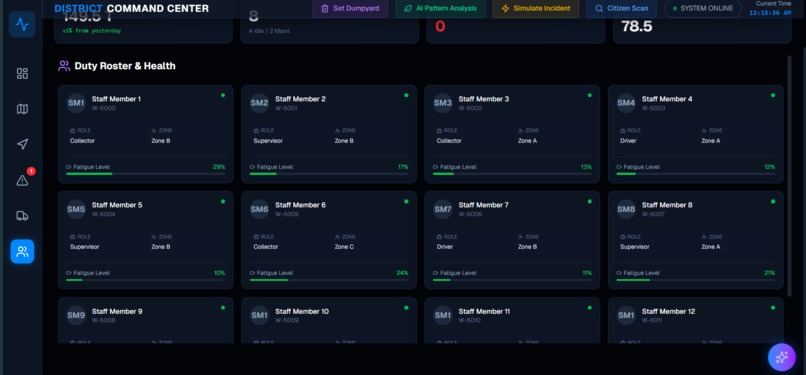Click Staff Member 8 fatigue level bar
Image resolution: width=806 pixels, height=375 pixels.
coord(695,280)
